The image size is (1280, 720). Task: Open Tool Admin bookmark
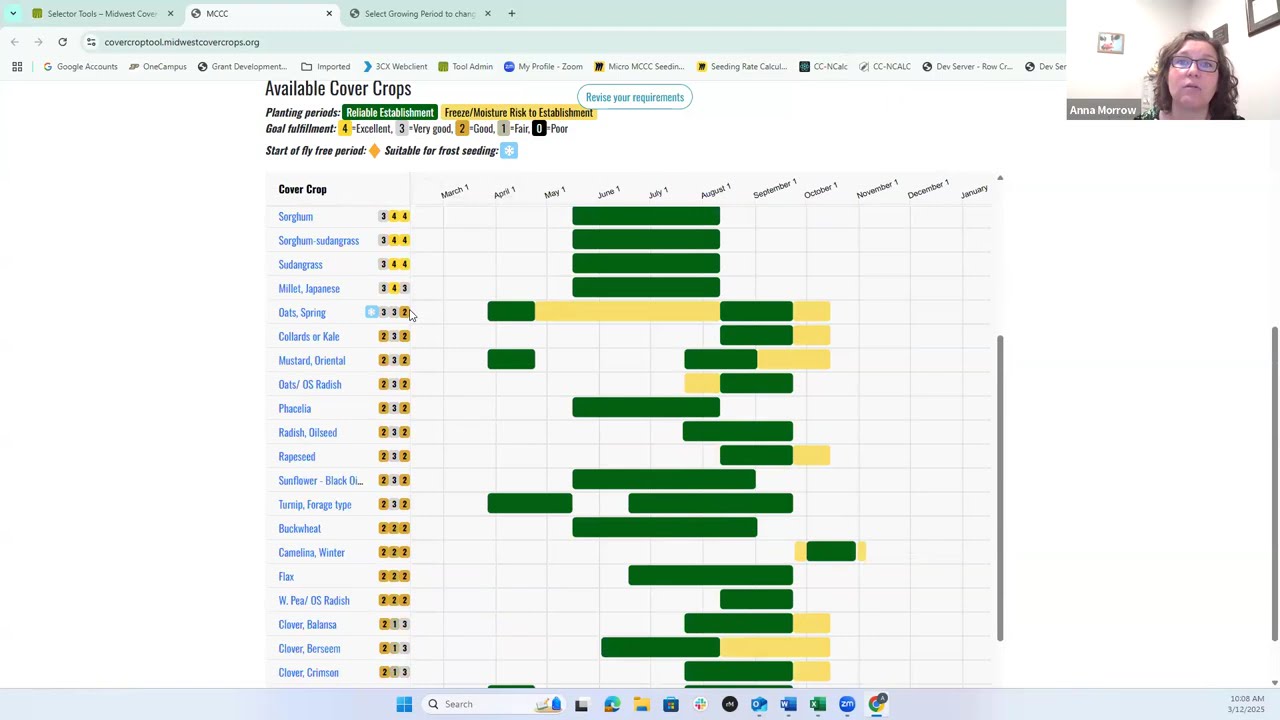pyautogui.click(x=465, y=66)
